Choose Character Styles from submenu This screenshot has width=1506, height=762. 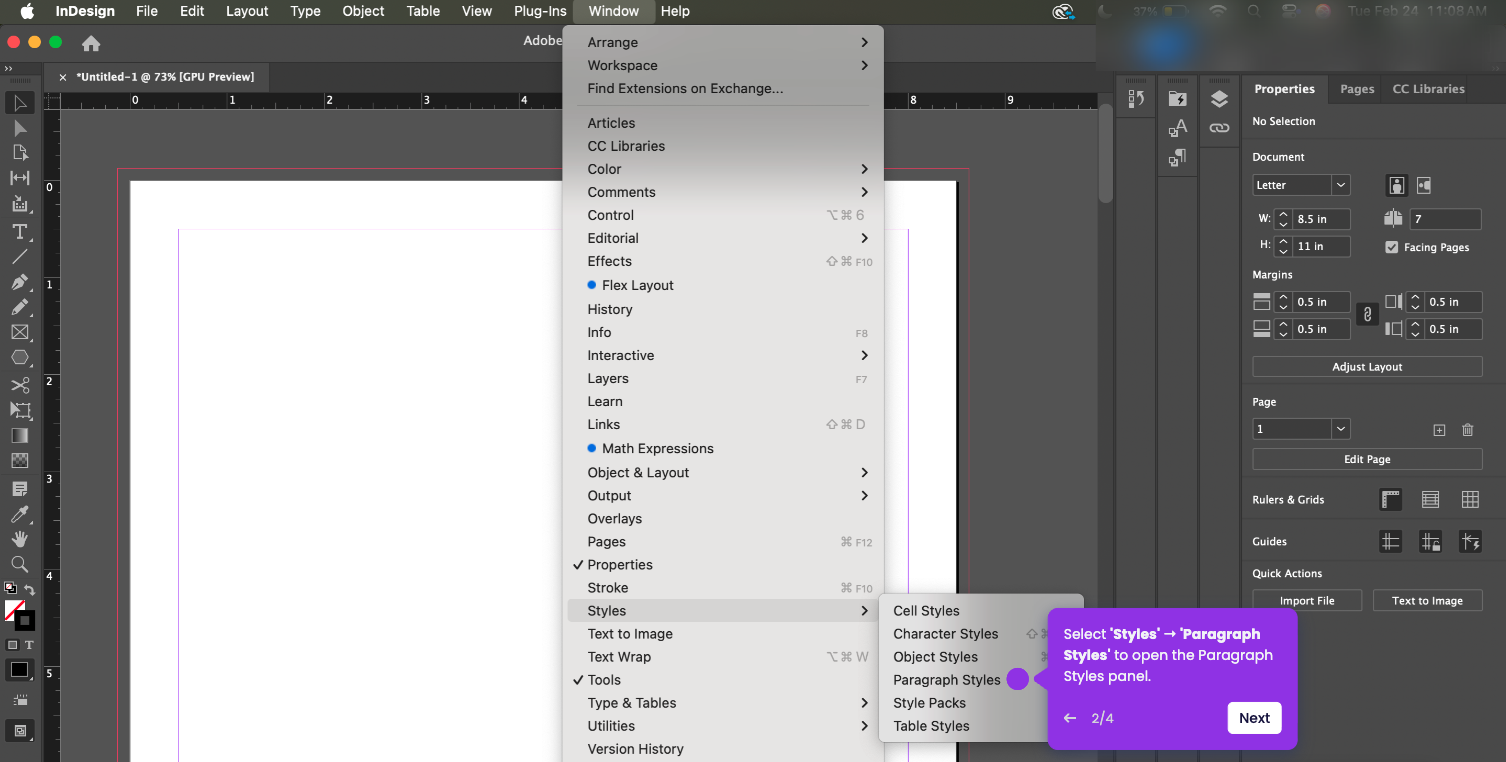946,634
